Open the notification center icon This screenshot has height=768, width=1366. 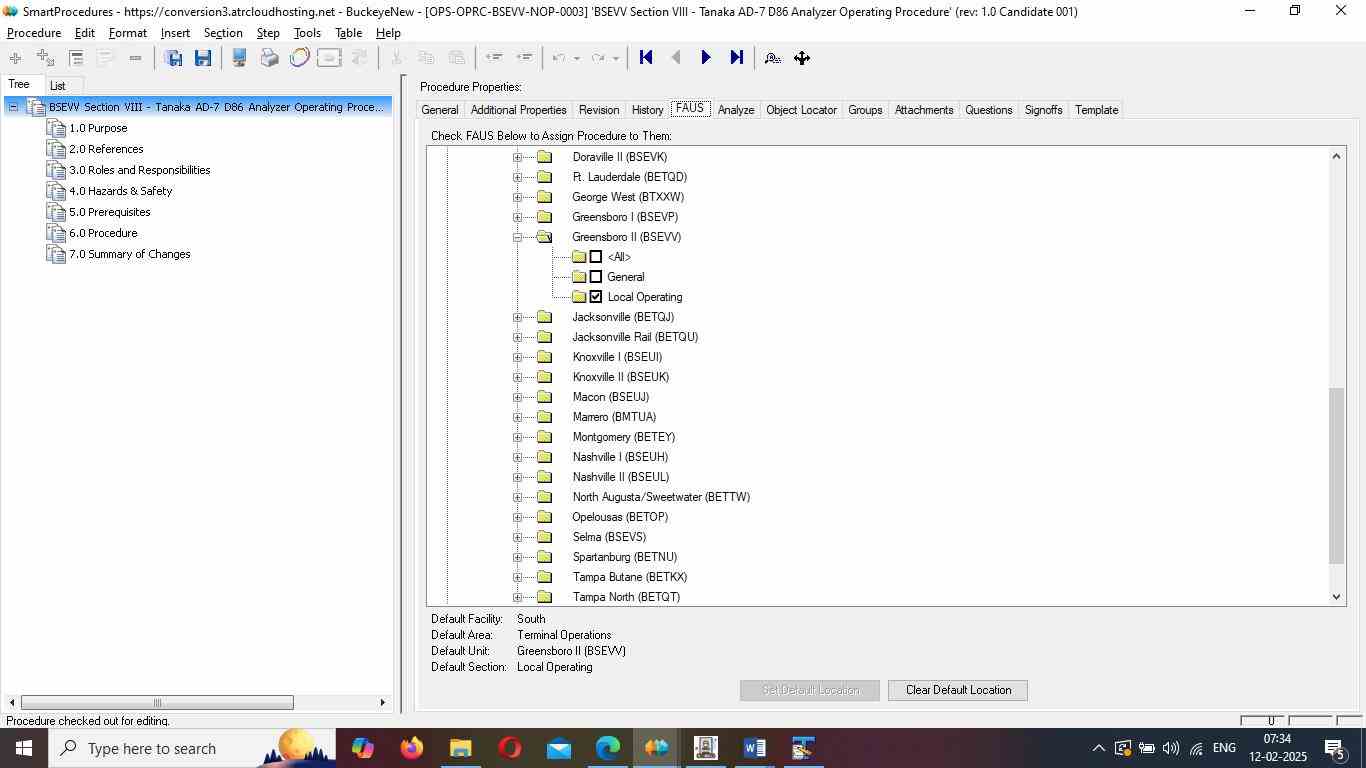click(1335, 748)
